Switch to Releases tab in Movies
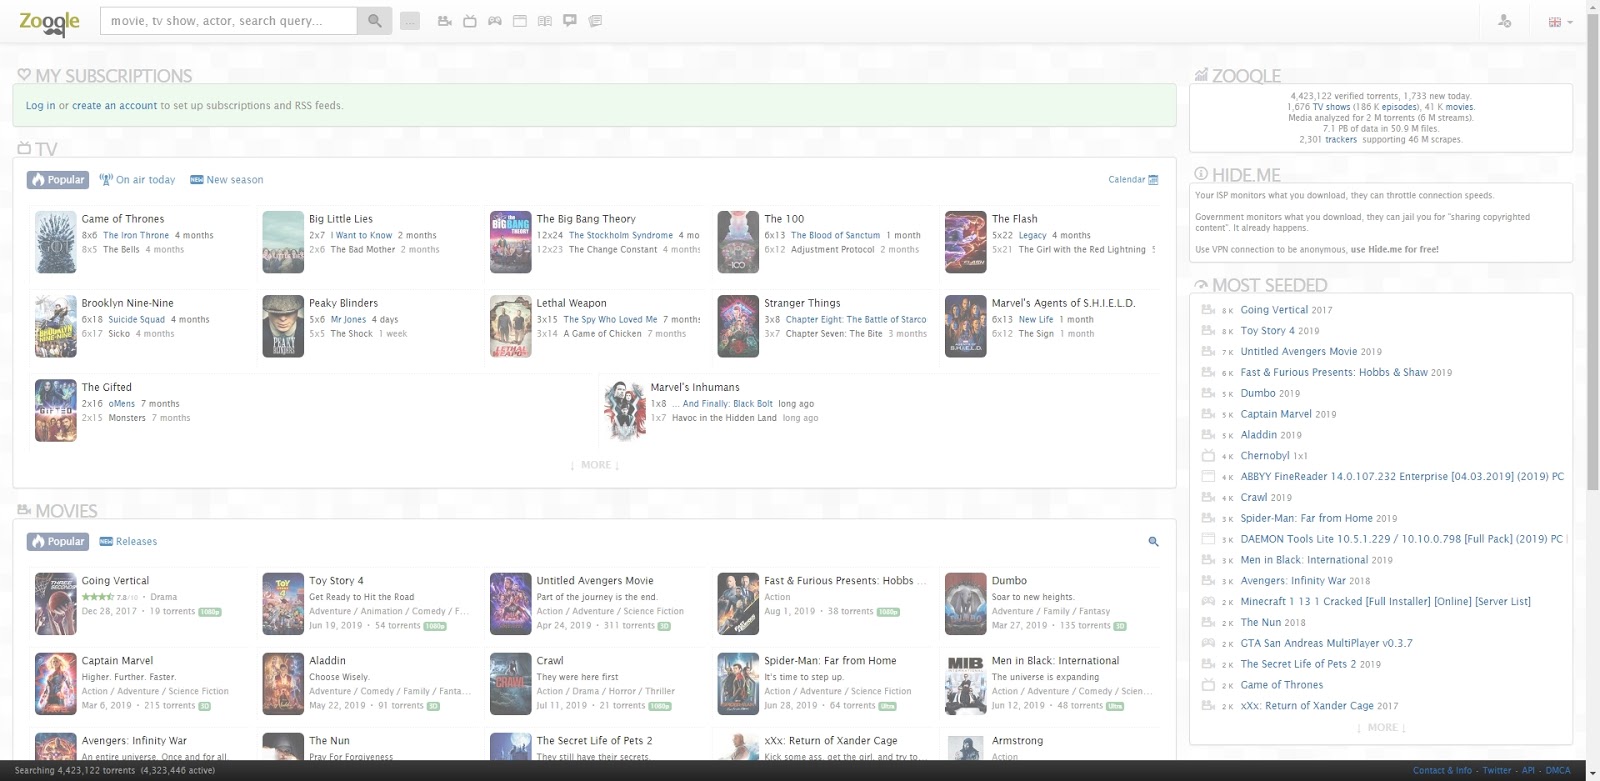1600x781 pixels. 128,541
